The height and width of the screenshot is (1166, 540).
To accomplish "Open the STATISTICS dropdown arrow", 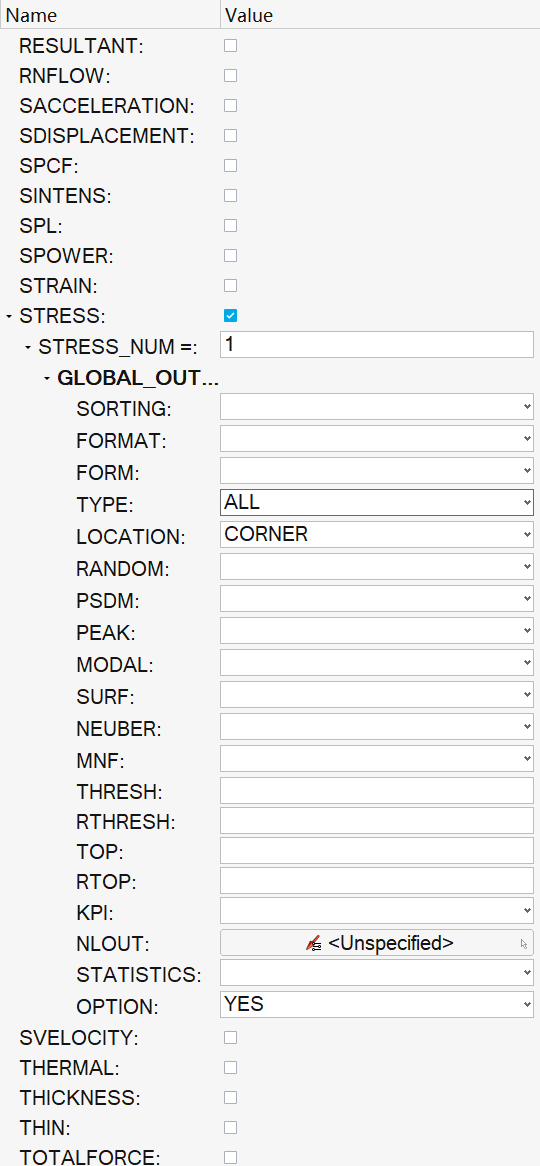I will [x=527, y=973].
